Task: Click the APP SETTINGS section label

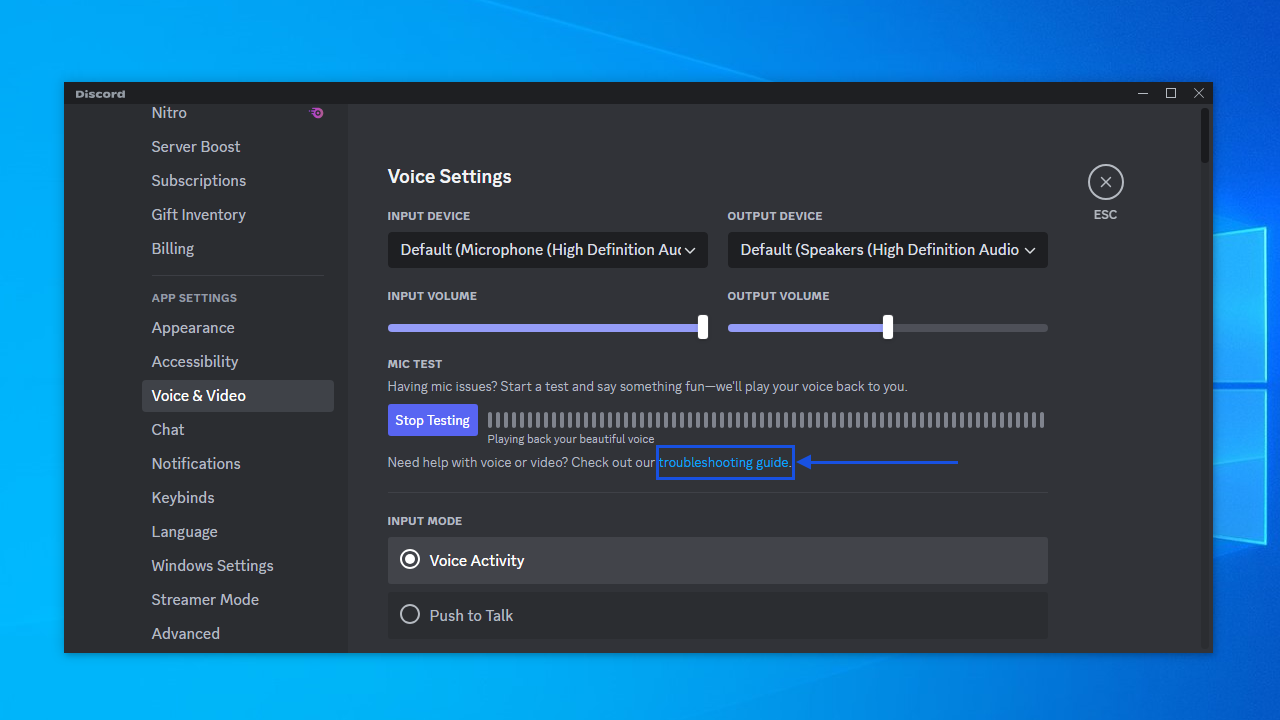Action: pos(194,298)
